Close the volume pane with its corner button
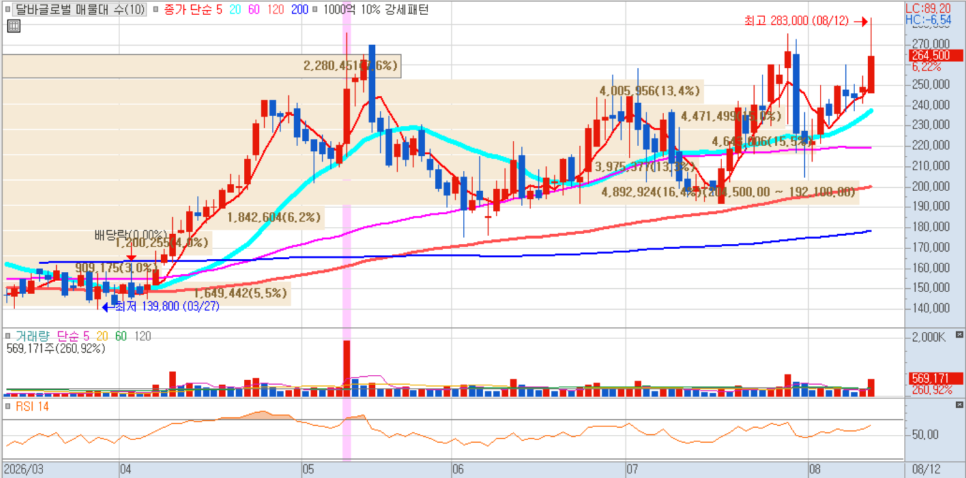The width and height of the screenshot is (966, 478). [959, 334]
